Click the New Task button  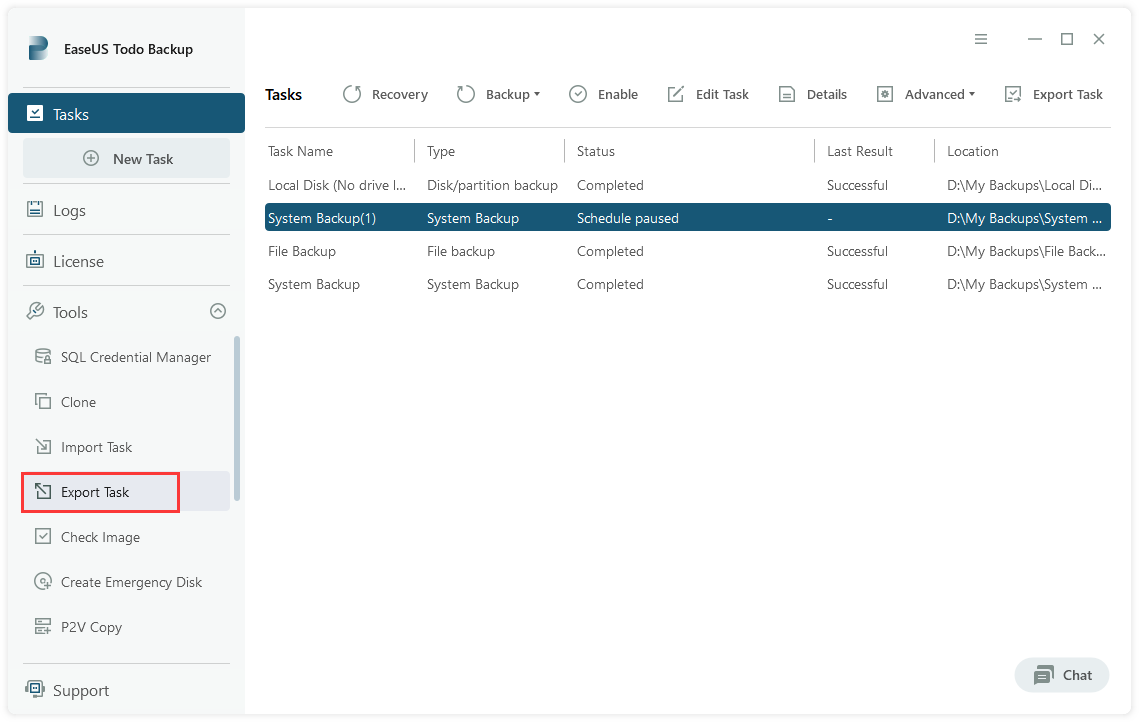(x=127, y=158)
